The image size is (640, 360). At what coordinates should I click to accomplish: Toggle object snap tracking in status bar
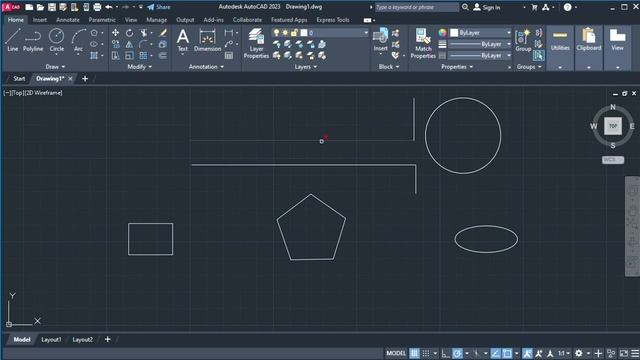point(496,353)
